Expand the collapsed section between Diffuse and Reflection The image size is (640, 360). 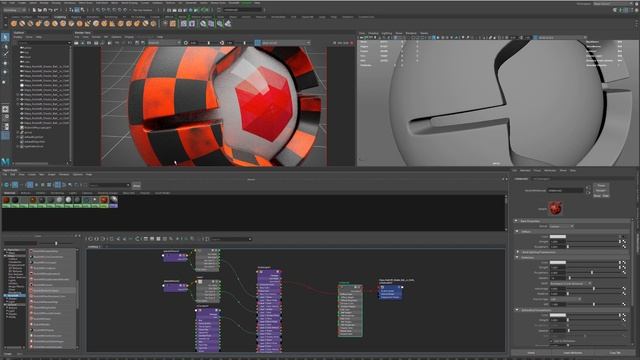[x=517, y=252]
